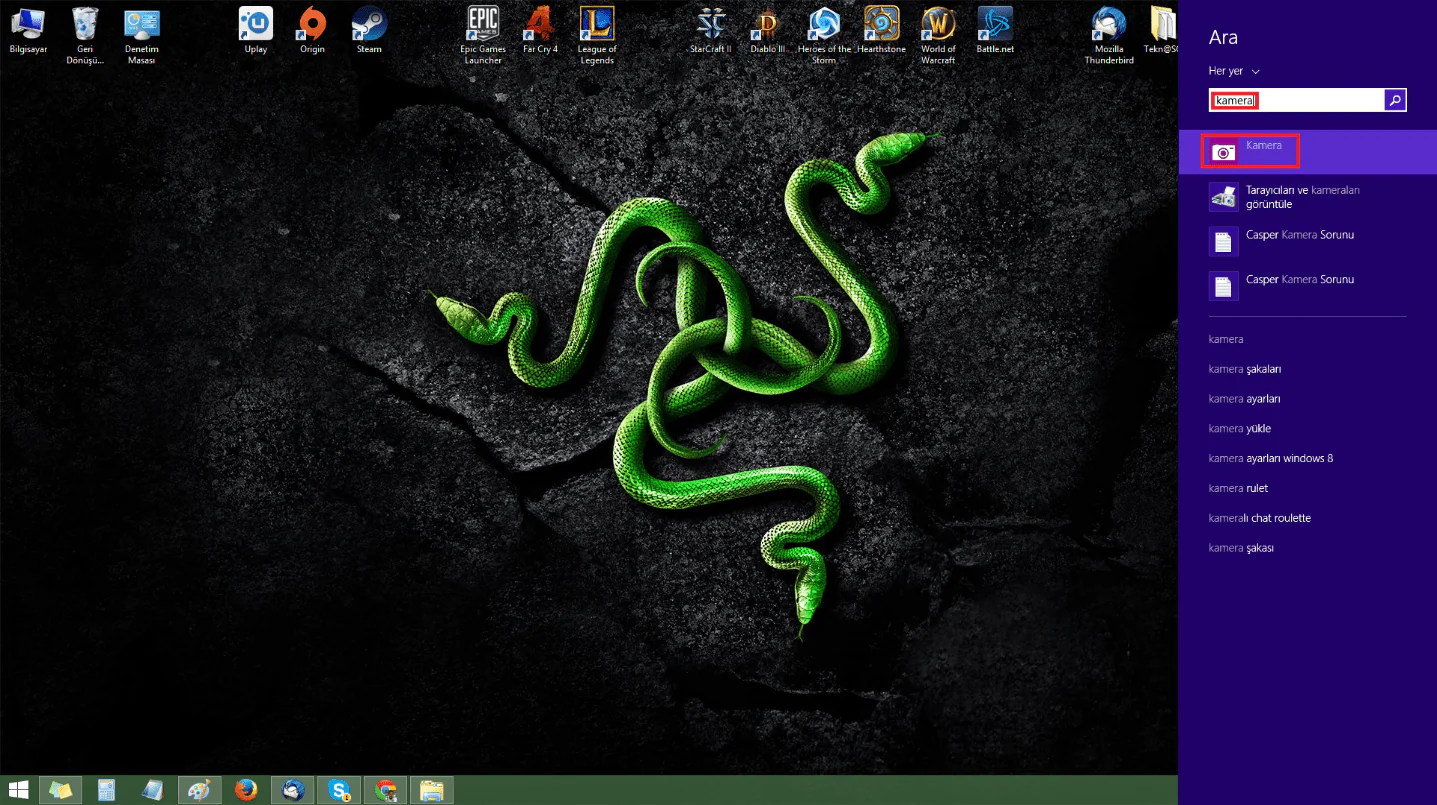Open the Paint app in the taskbar
Screen dimensions: 1437x805
click(199, 790)
